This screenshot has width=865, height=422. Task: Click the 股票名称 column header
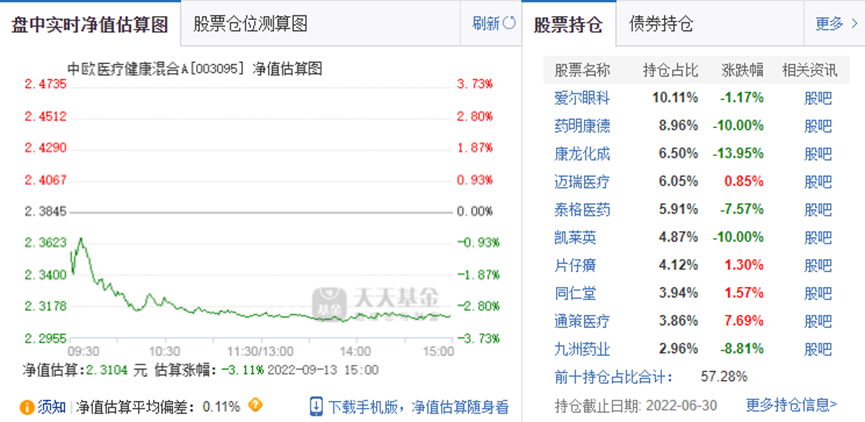(x=582, y=70)
